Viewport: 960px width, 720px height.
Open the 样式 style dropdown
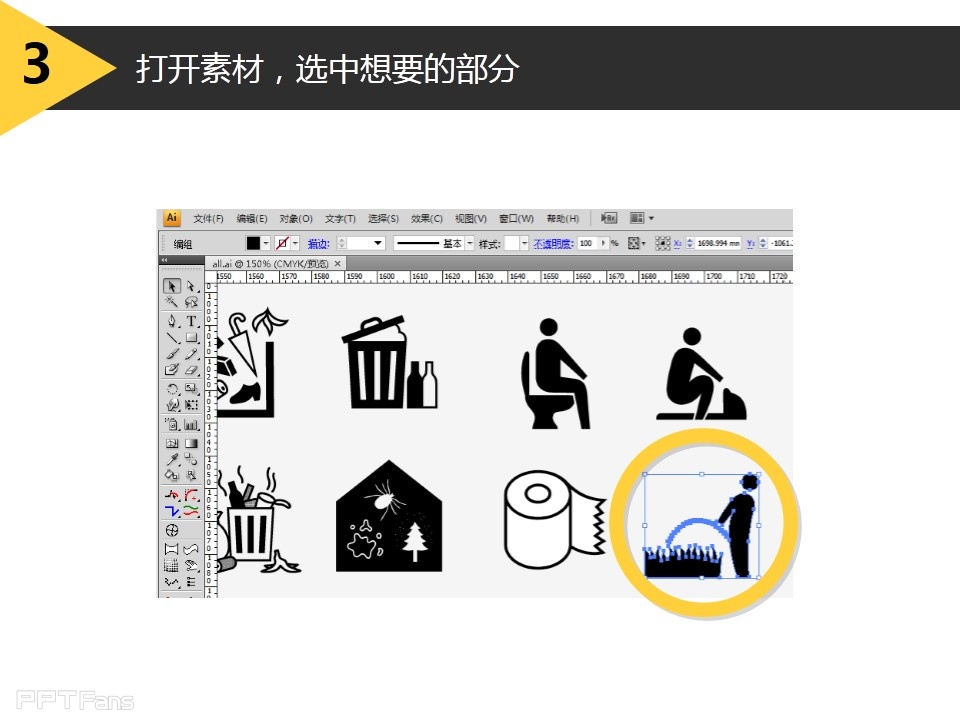[523, 242]
